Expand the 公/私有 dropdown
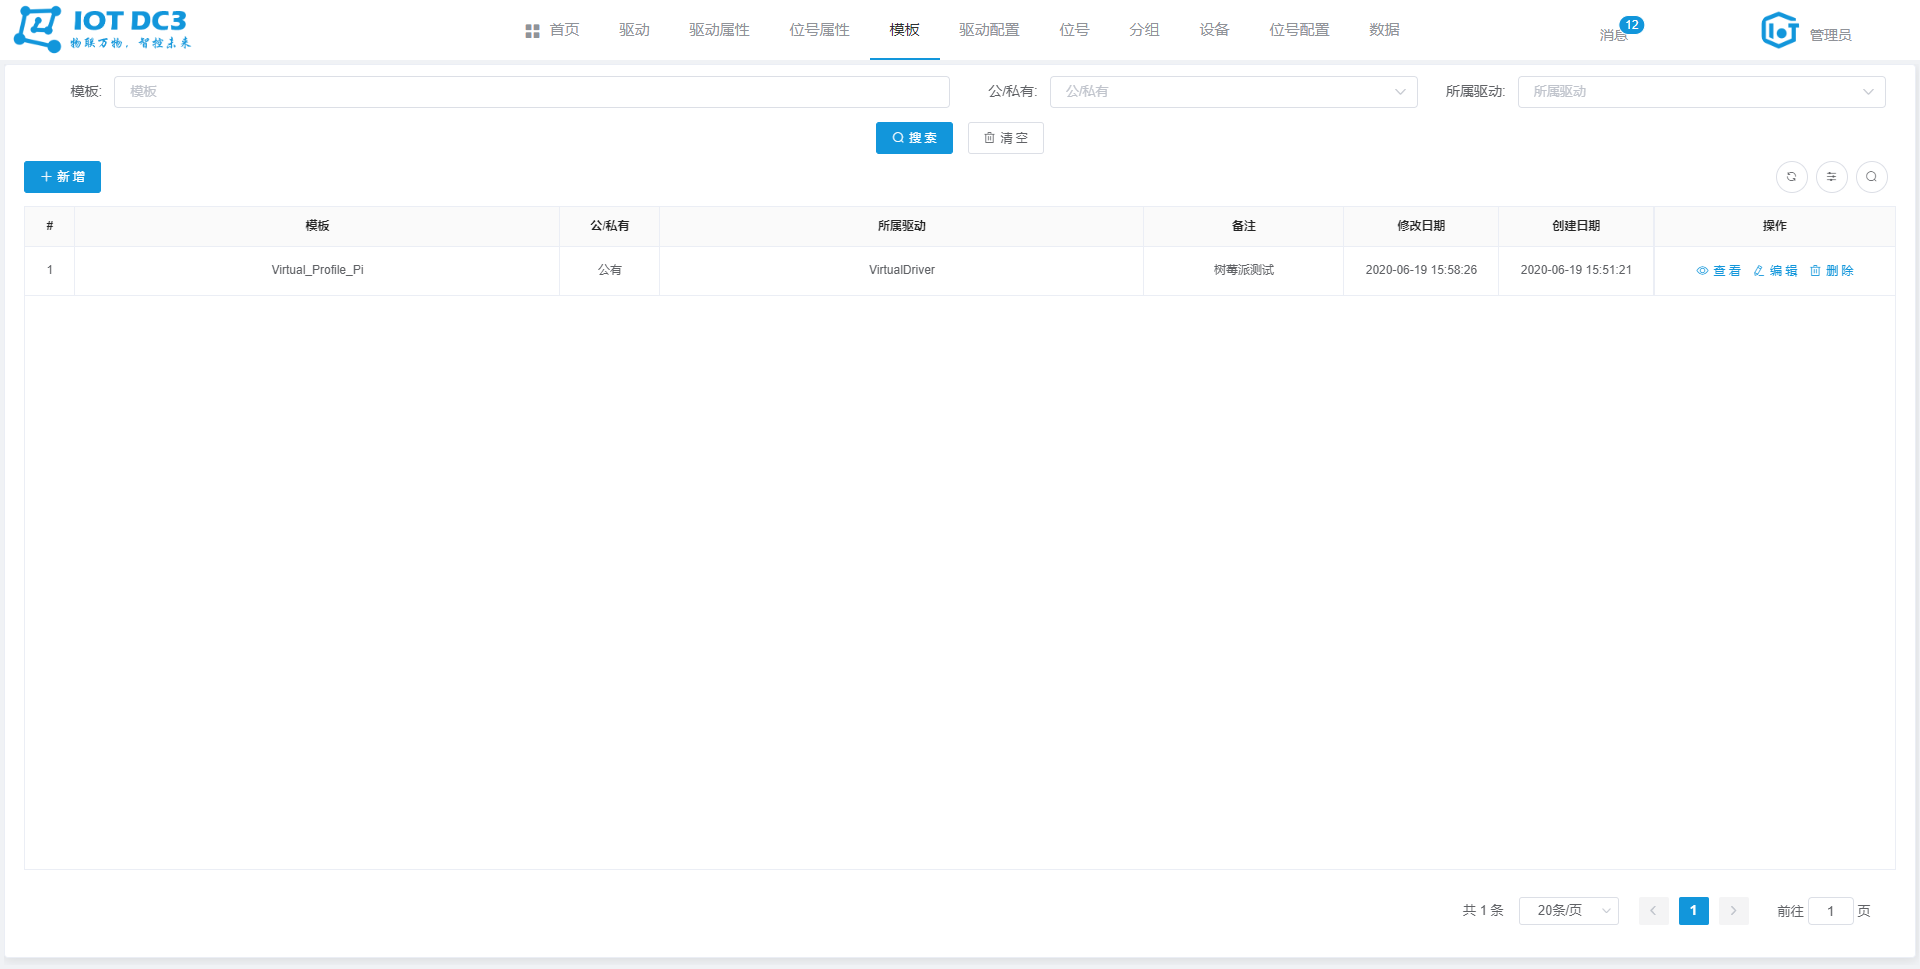Screen dimensions: 1920x969 pos(1233,92)
